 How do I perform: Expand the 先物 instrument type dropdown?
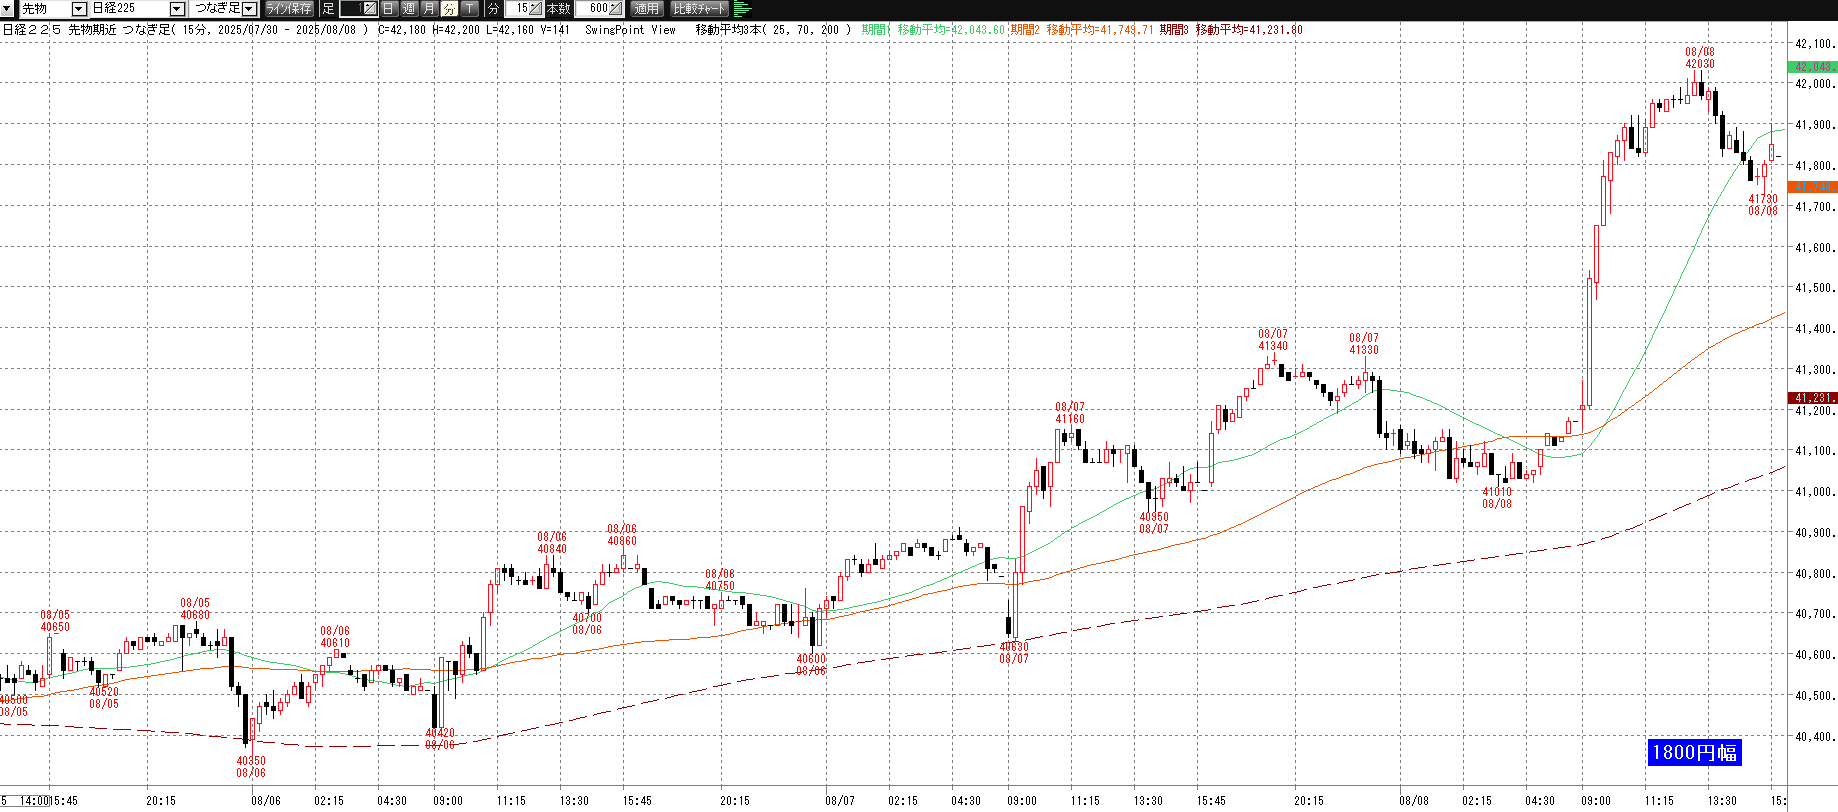coord(79,8)
